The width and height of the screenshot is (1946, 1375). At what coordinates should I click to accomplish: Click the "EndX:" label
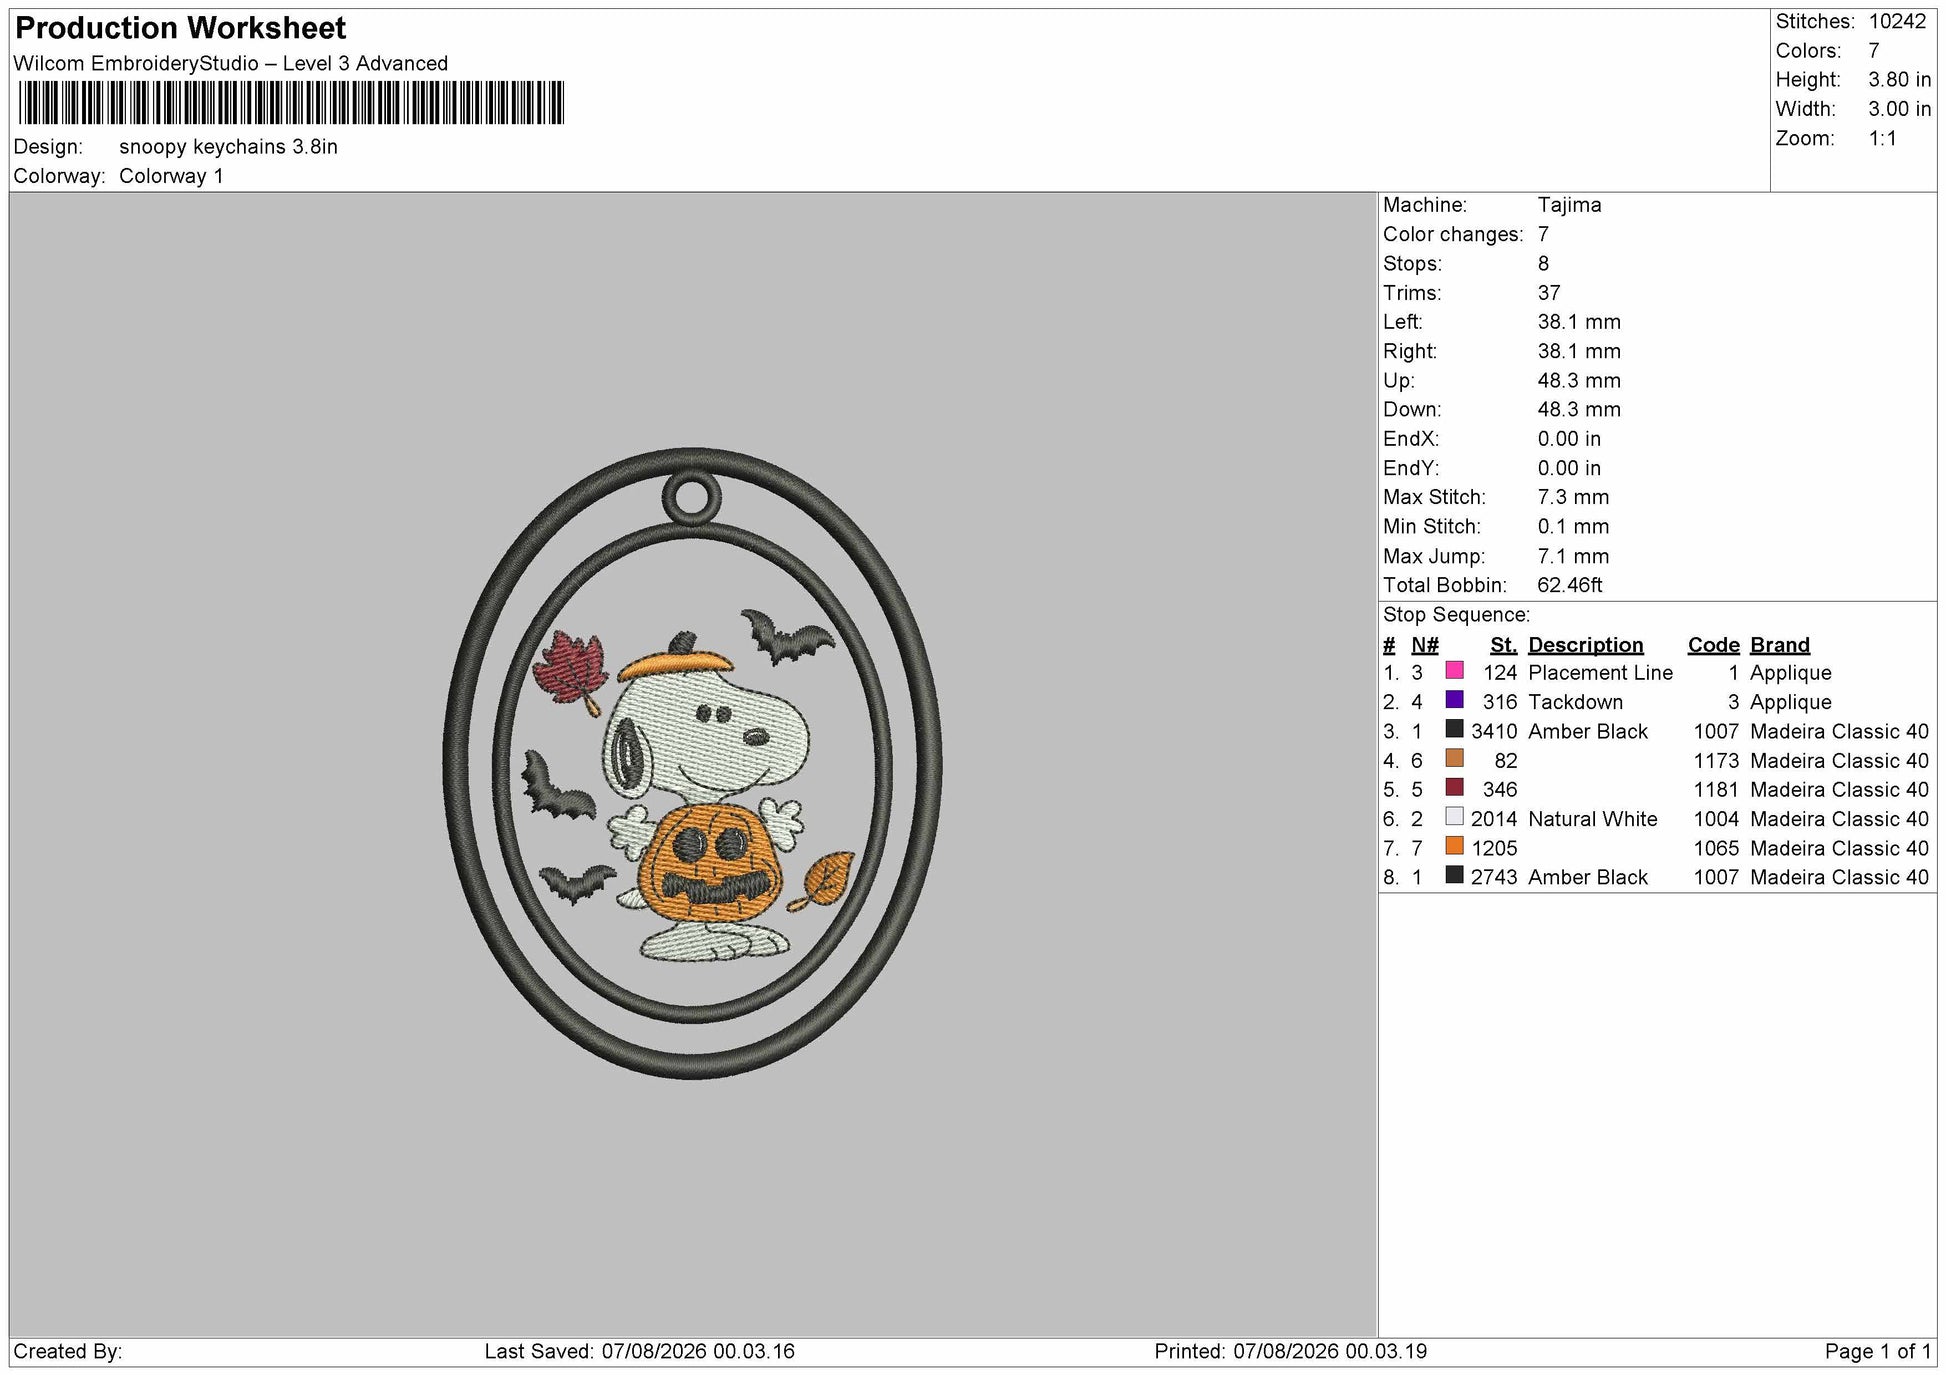click(x=1411, y=439)
